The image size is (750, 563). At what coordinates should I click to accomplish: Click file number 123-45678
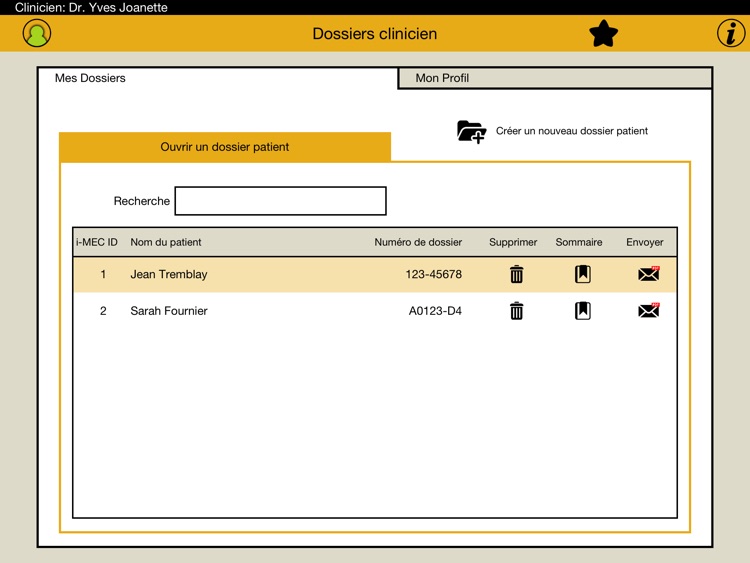pyautogui.click(x=433, y=274)
